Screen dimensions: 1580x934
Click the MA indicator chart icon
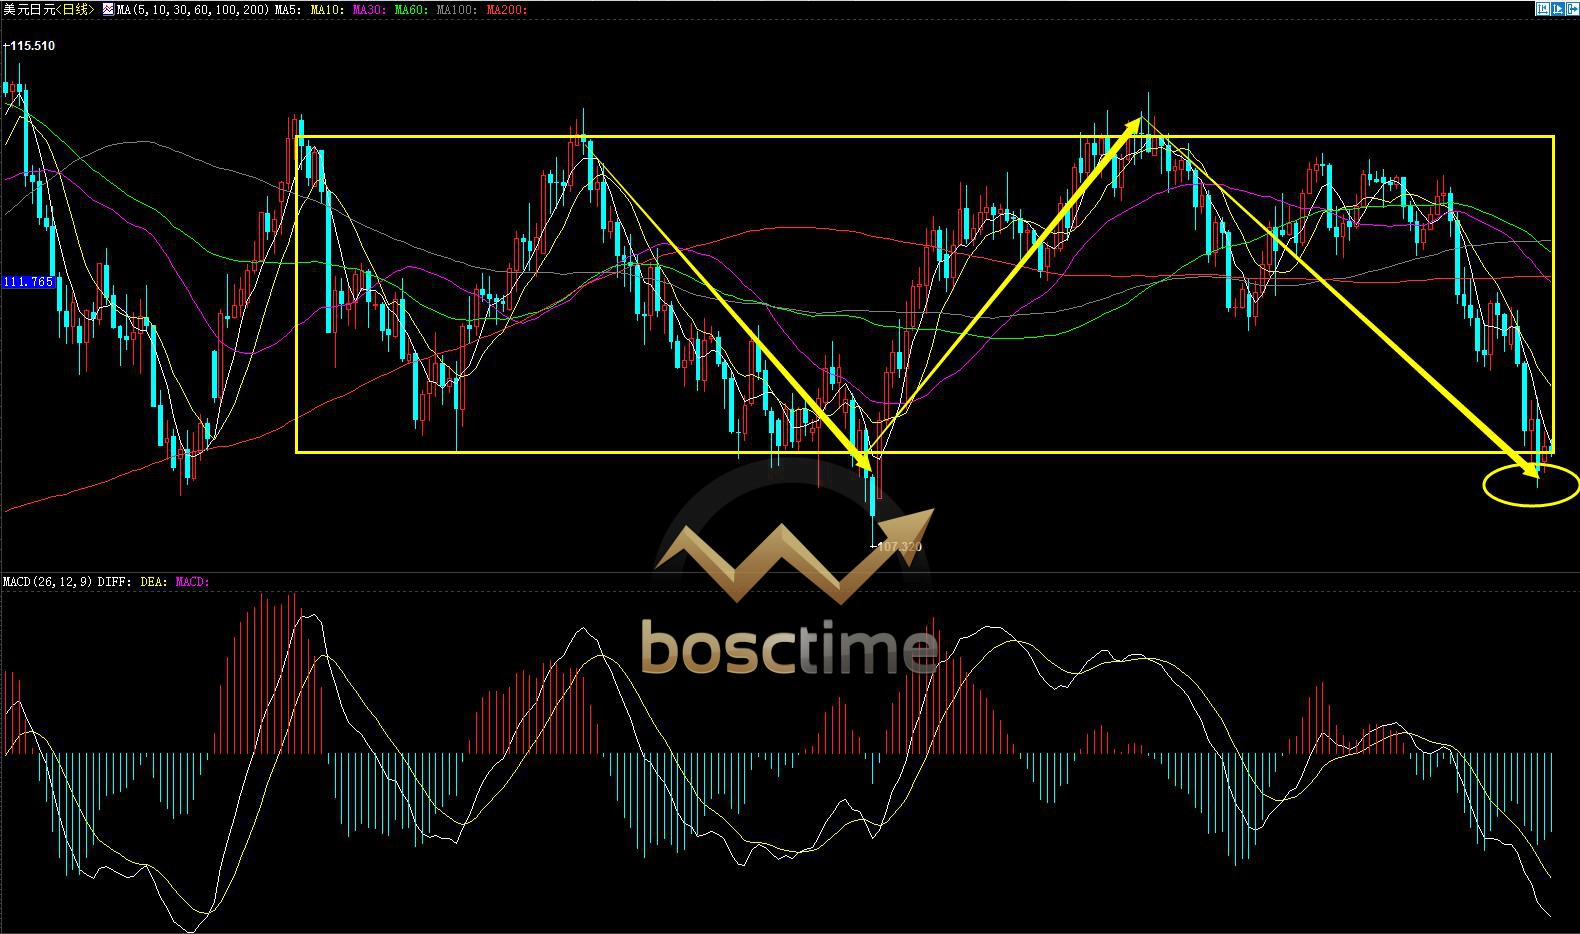click(x=108, y=9)
